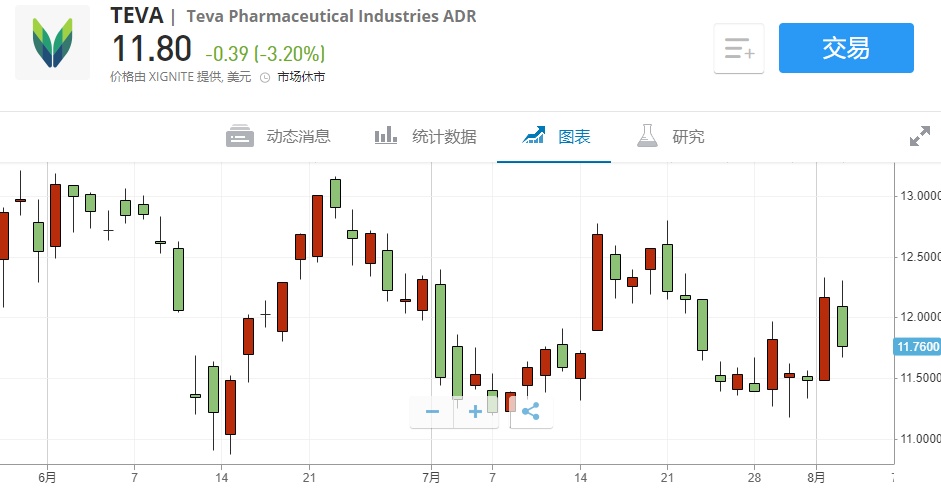This screenshot has width=941, height=493.
Task: Click the 11.7600 current price marker
Action: click(917, 347)
